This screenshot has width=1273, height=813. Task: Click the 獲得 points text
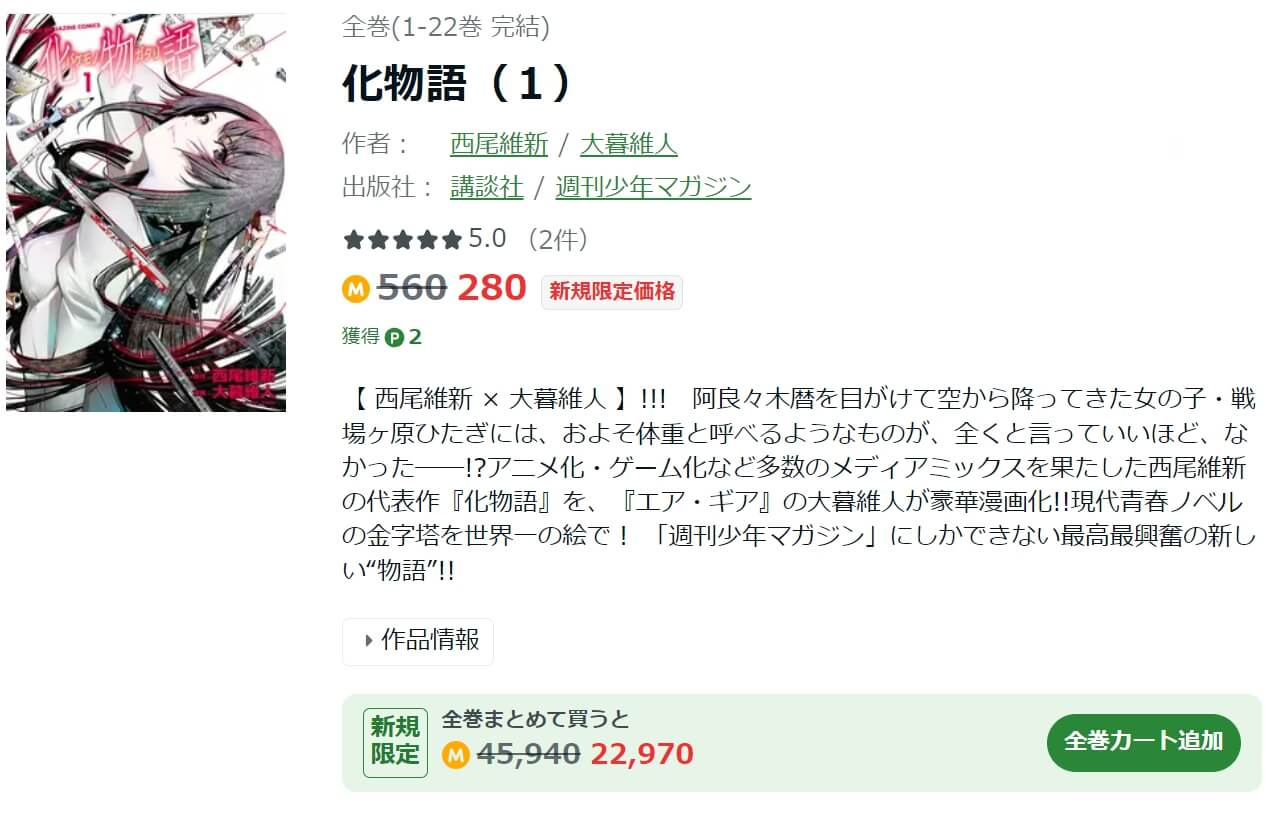[x=361, y=337]
